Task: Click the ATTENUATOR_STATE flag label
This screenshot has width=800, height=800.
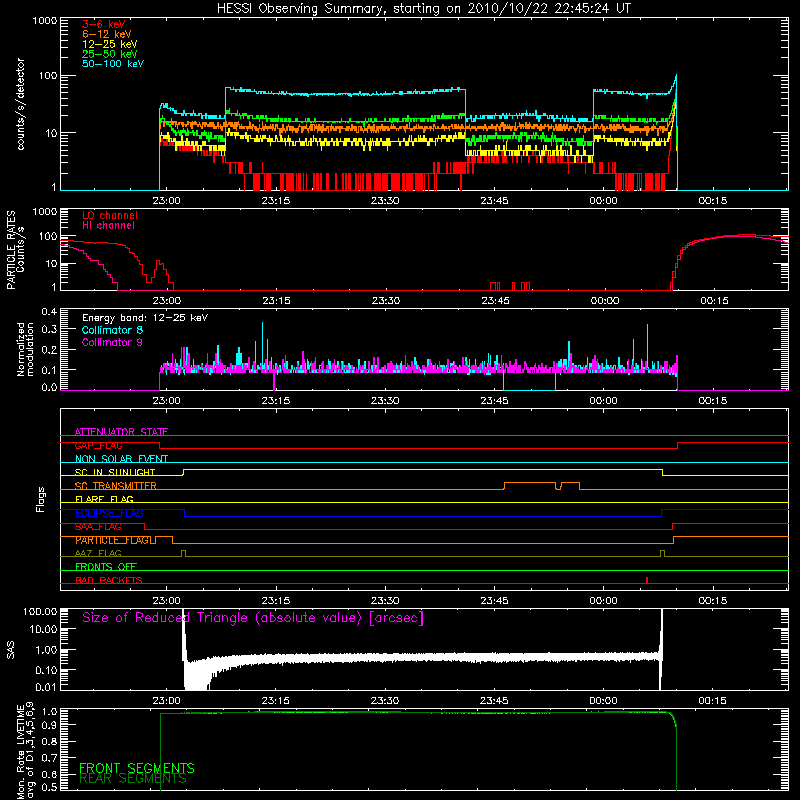Action: pos(121,432)
